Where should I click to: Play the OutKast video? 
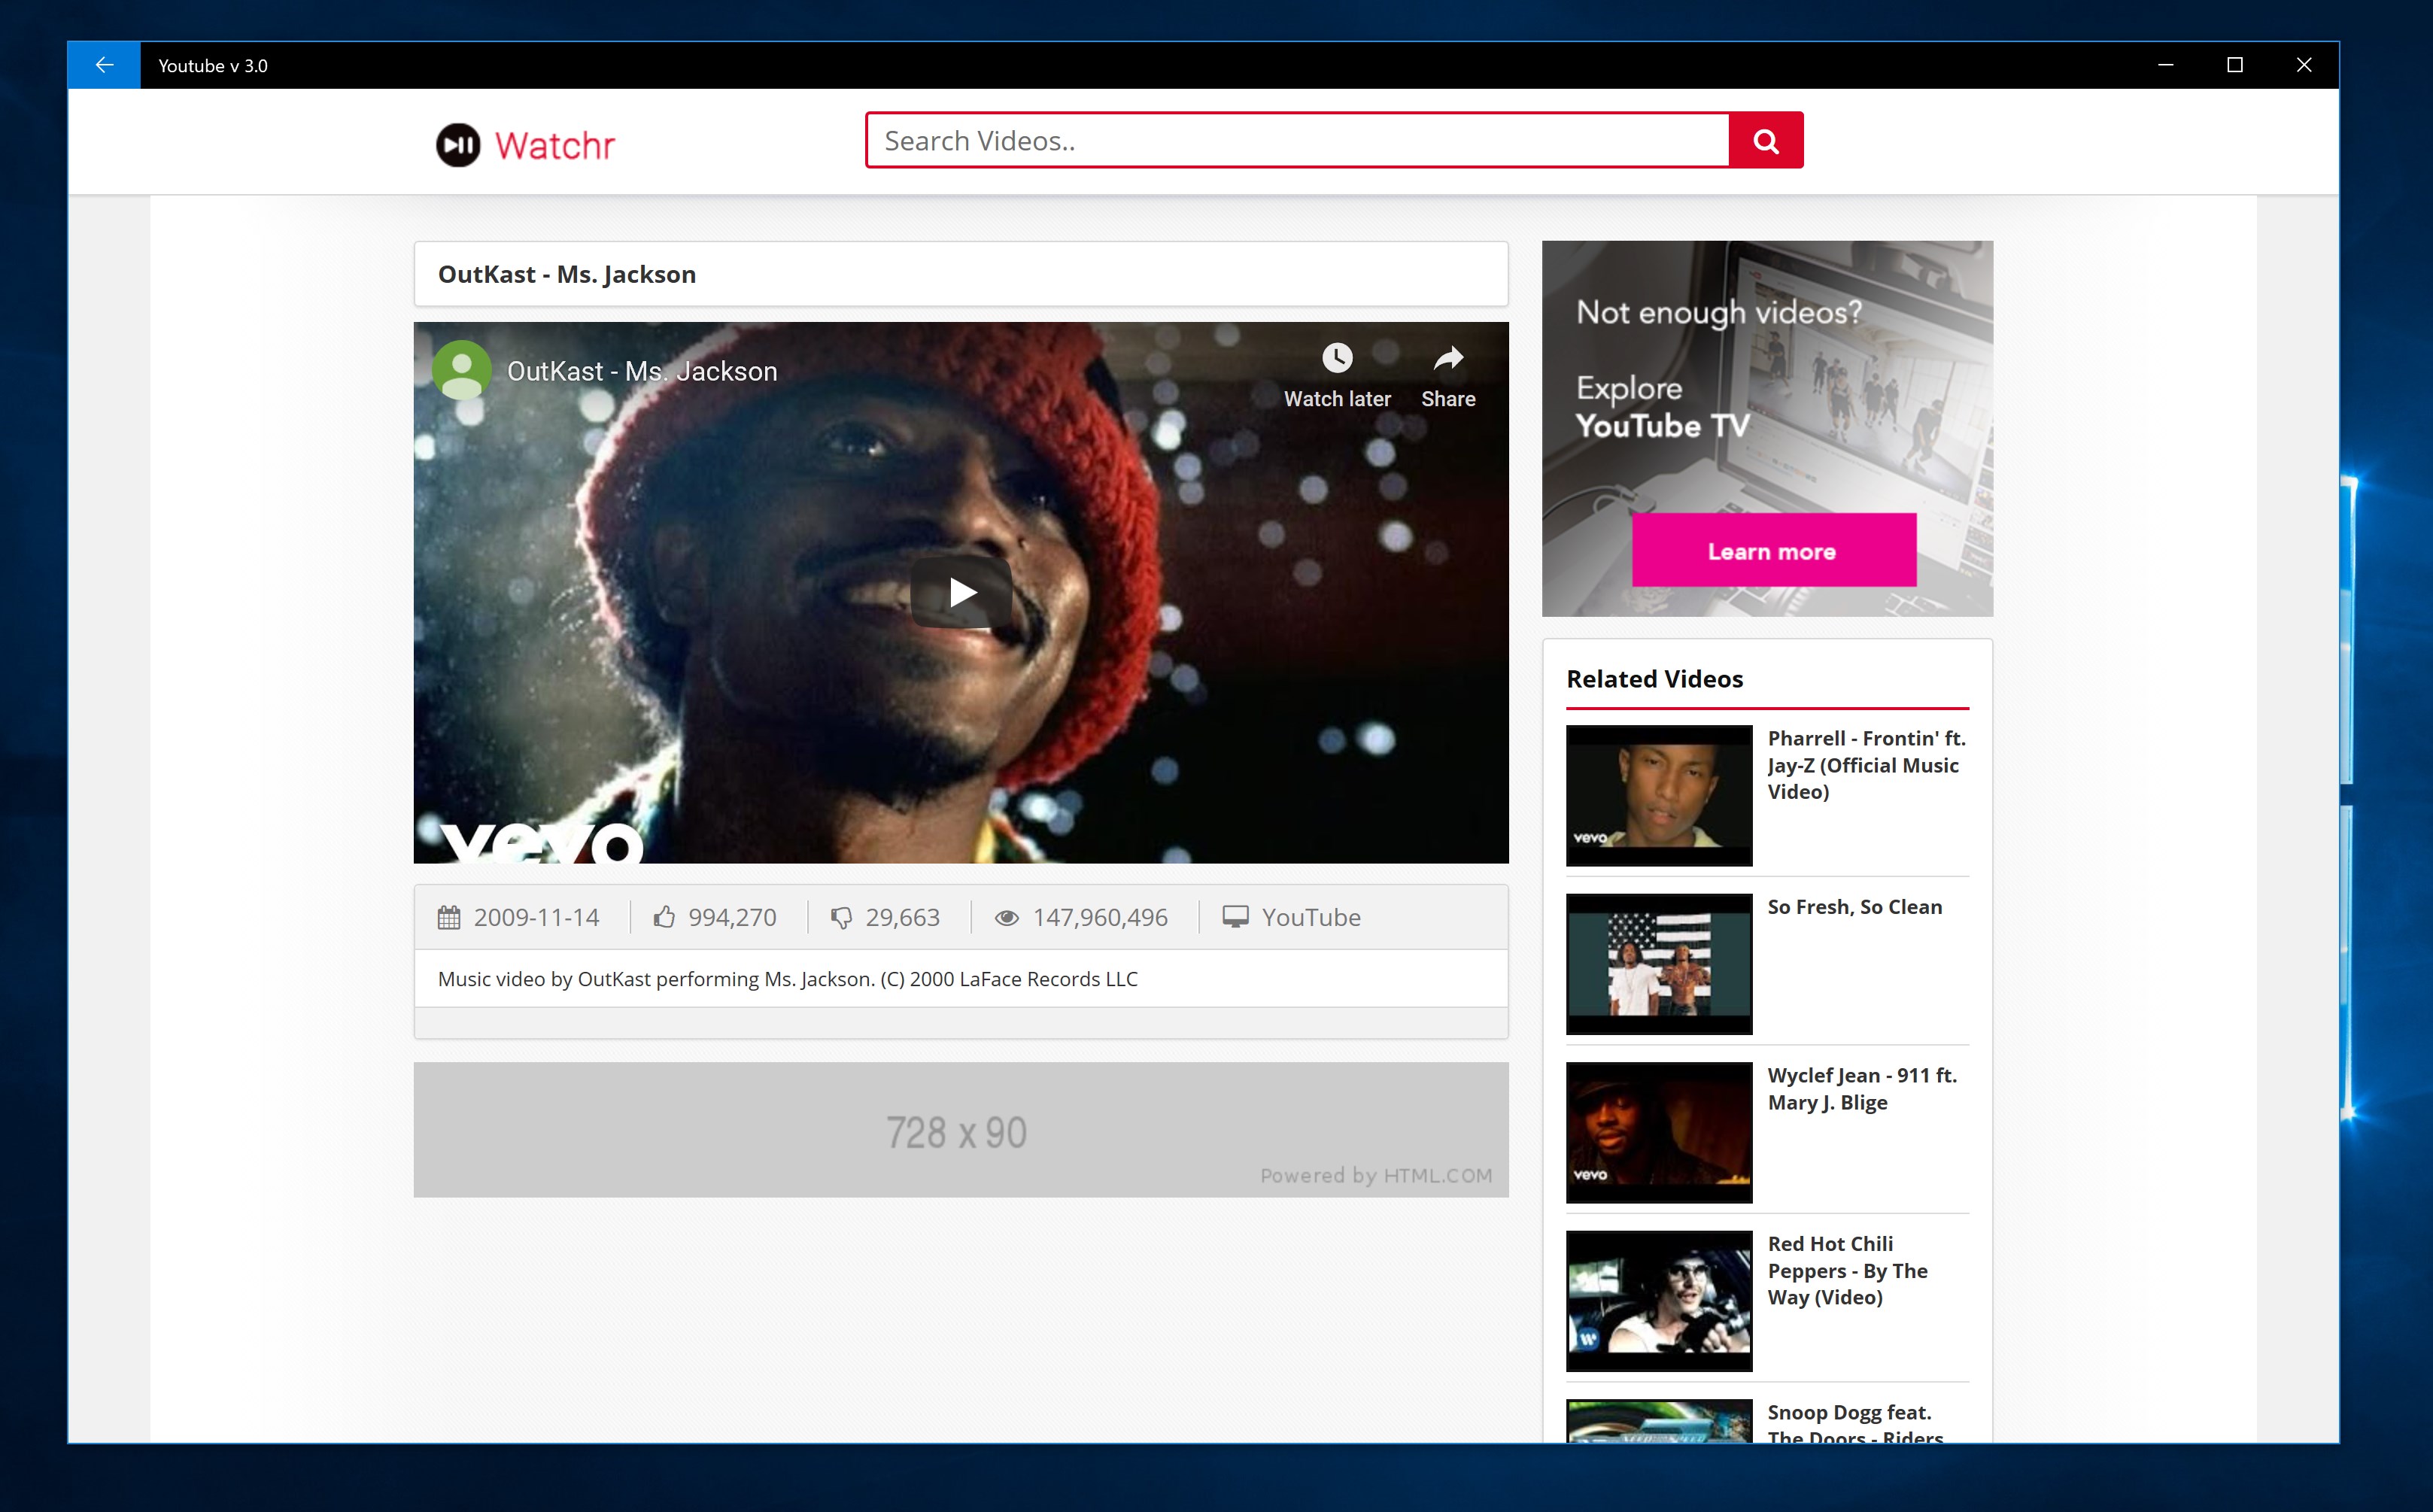[960, 592]
